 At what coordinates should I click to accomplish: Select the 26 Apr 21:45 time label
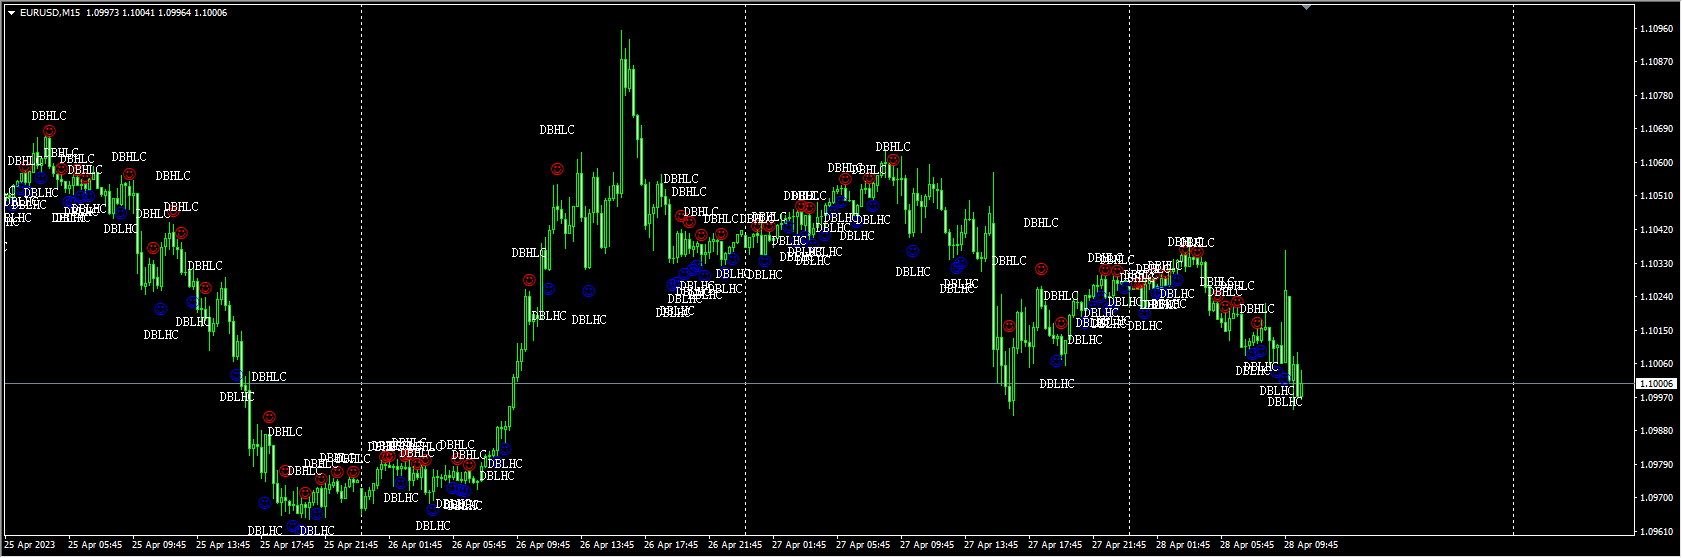(735, 545)
